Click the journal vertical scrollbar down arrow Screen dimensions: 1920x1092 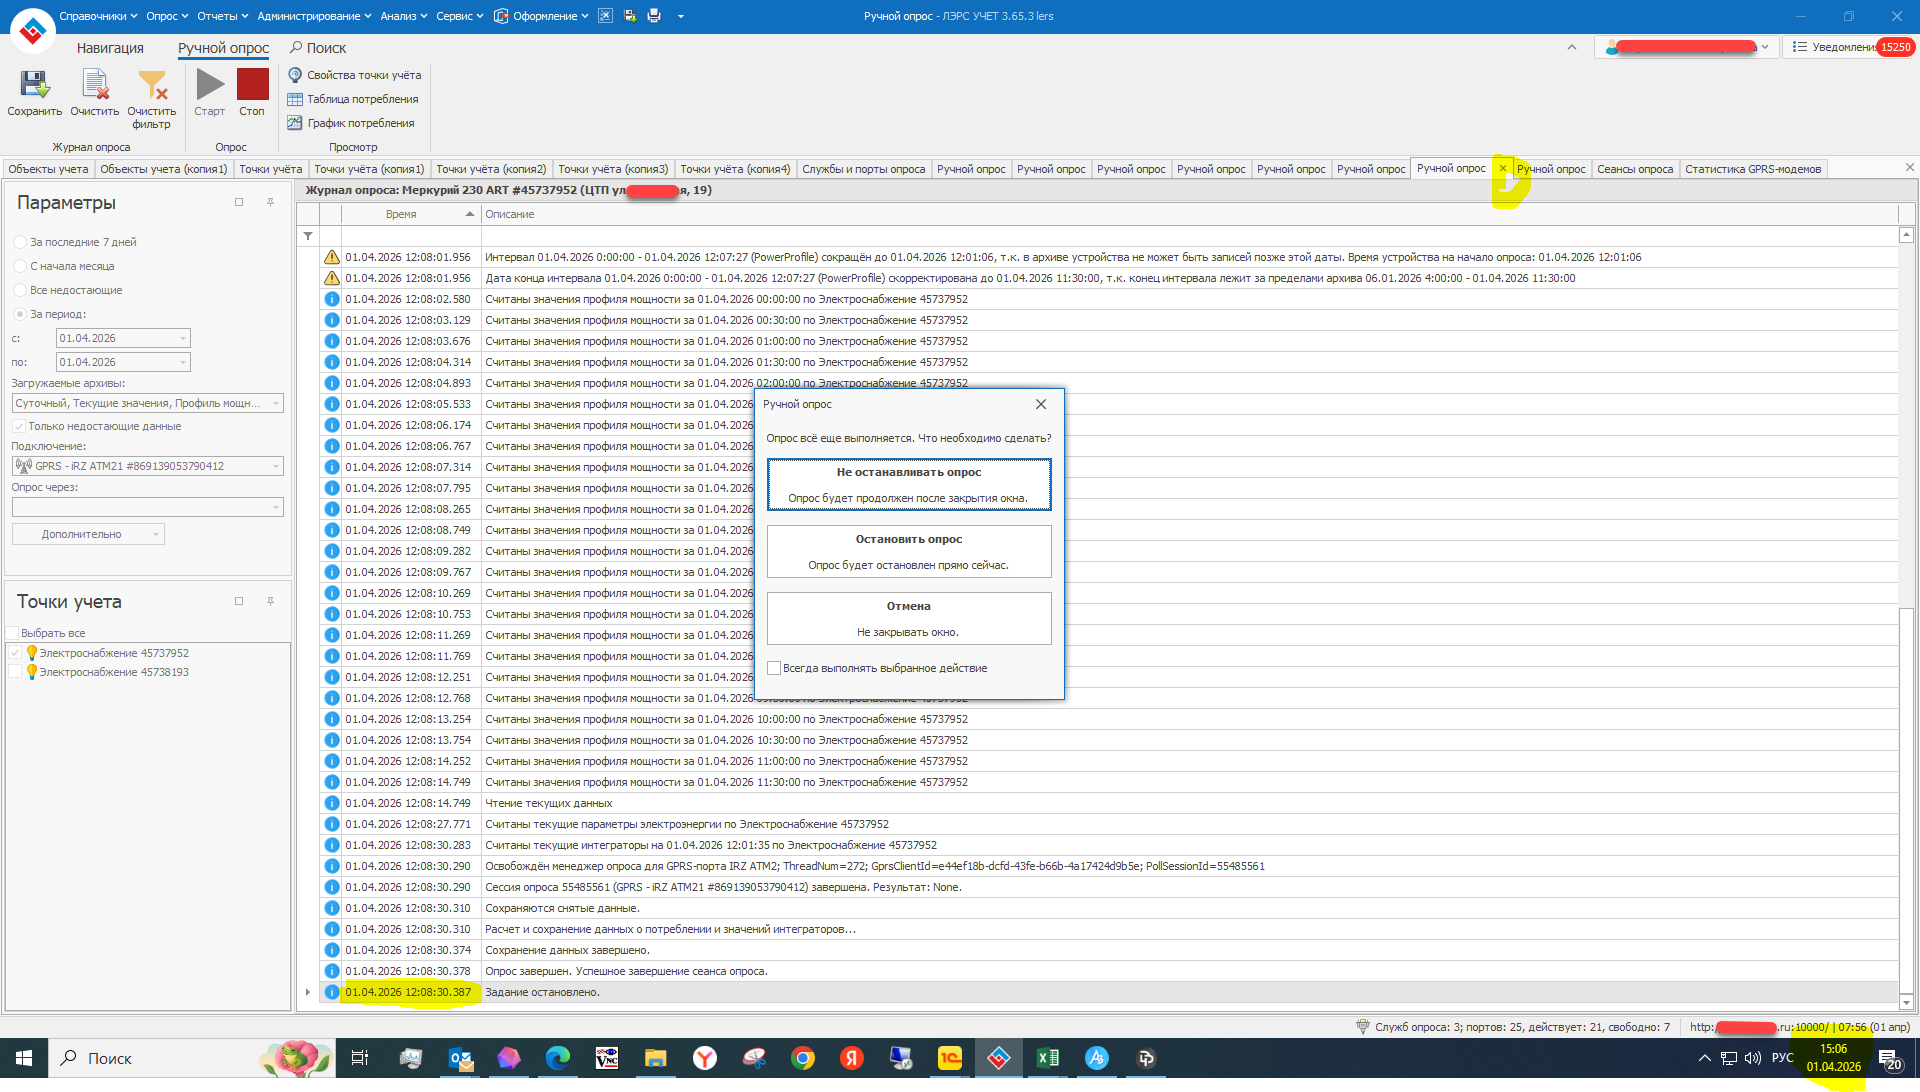pyautogui.click(x=1906, y=1002)
